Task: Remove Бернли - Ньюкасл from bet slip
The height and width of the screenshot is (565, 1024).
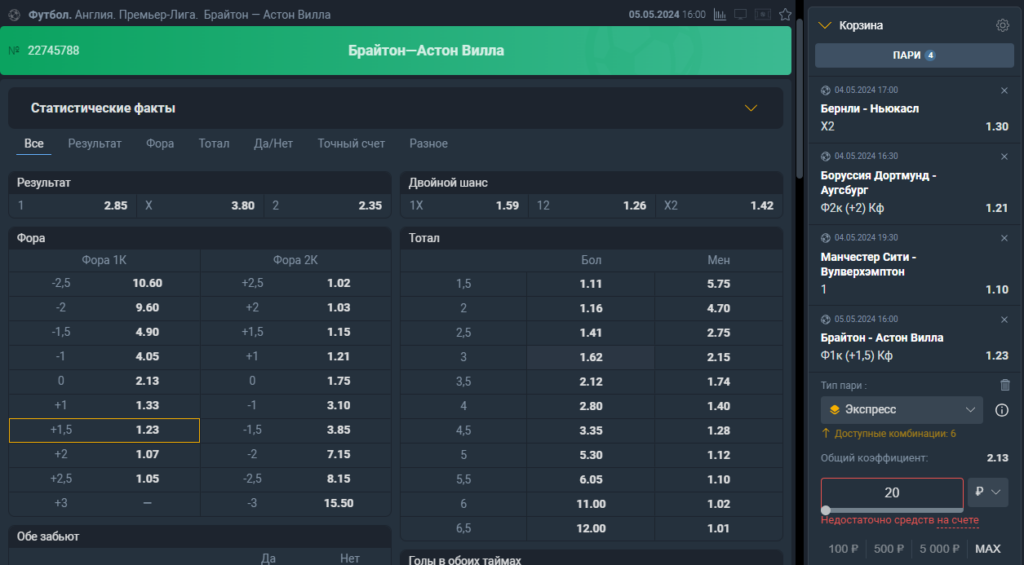Action: [x=1004, y=91]
